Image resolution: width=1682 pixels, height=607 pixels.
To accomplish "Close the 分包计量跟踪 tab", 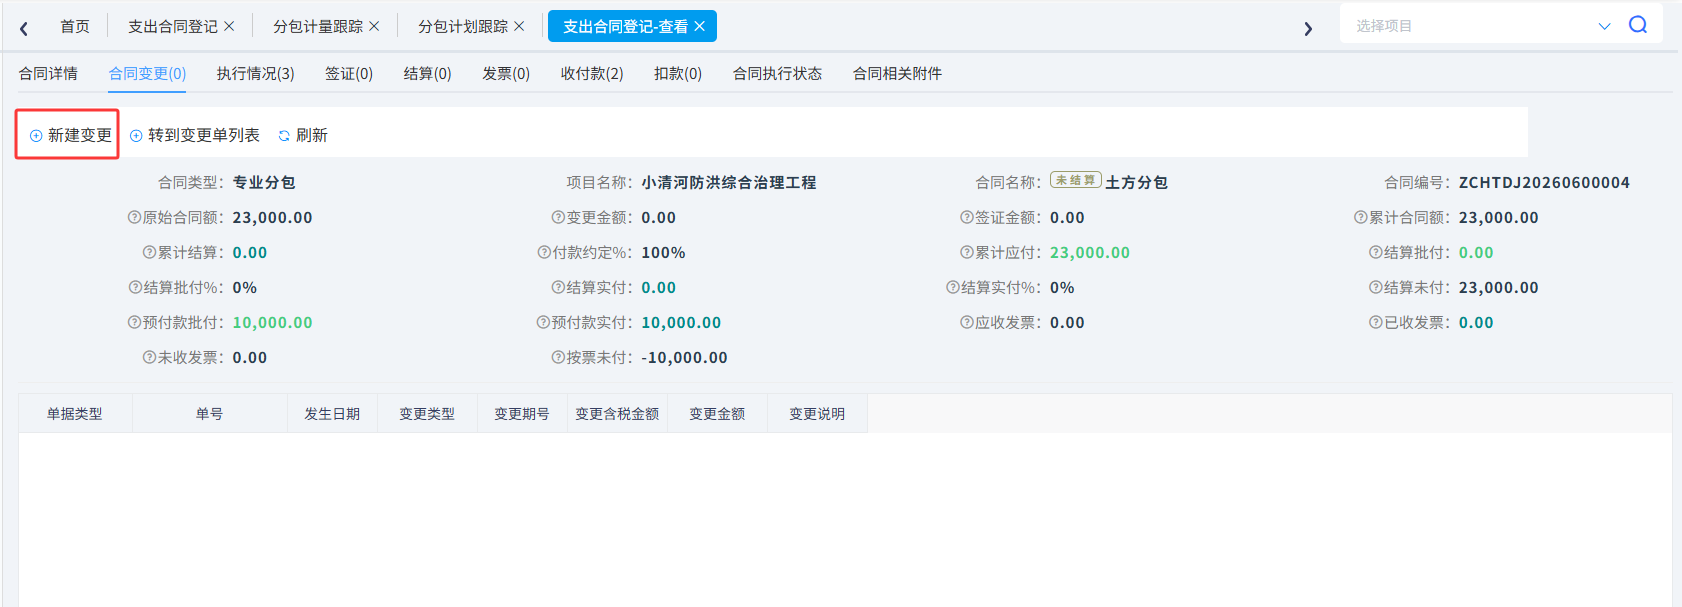I will [374, 26].
